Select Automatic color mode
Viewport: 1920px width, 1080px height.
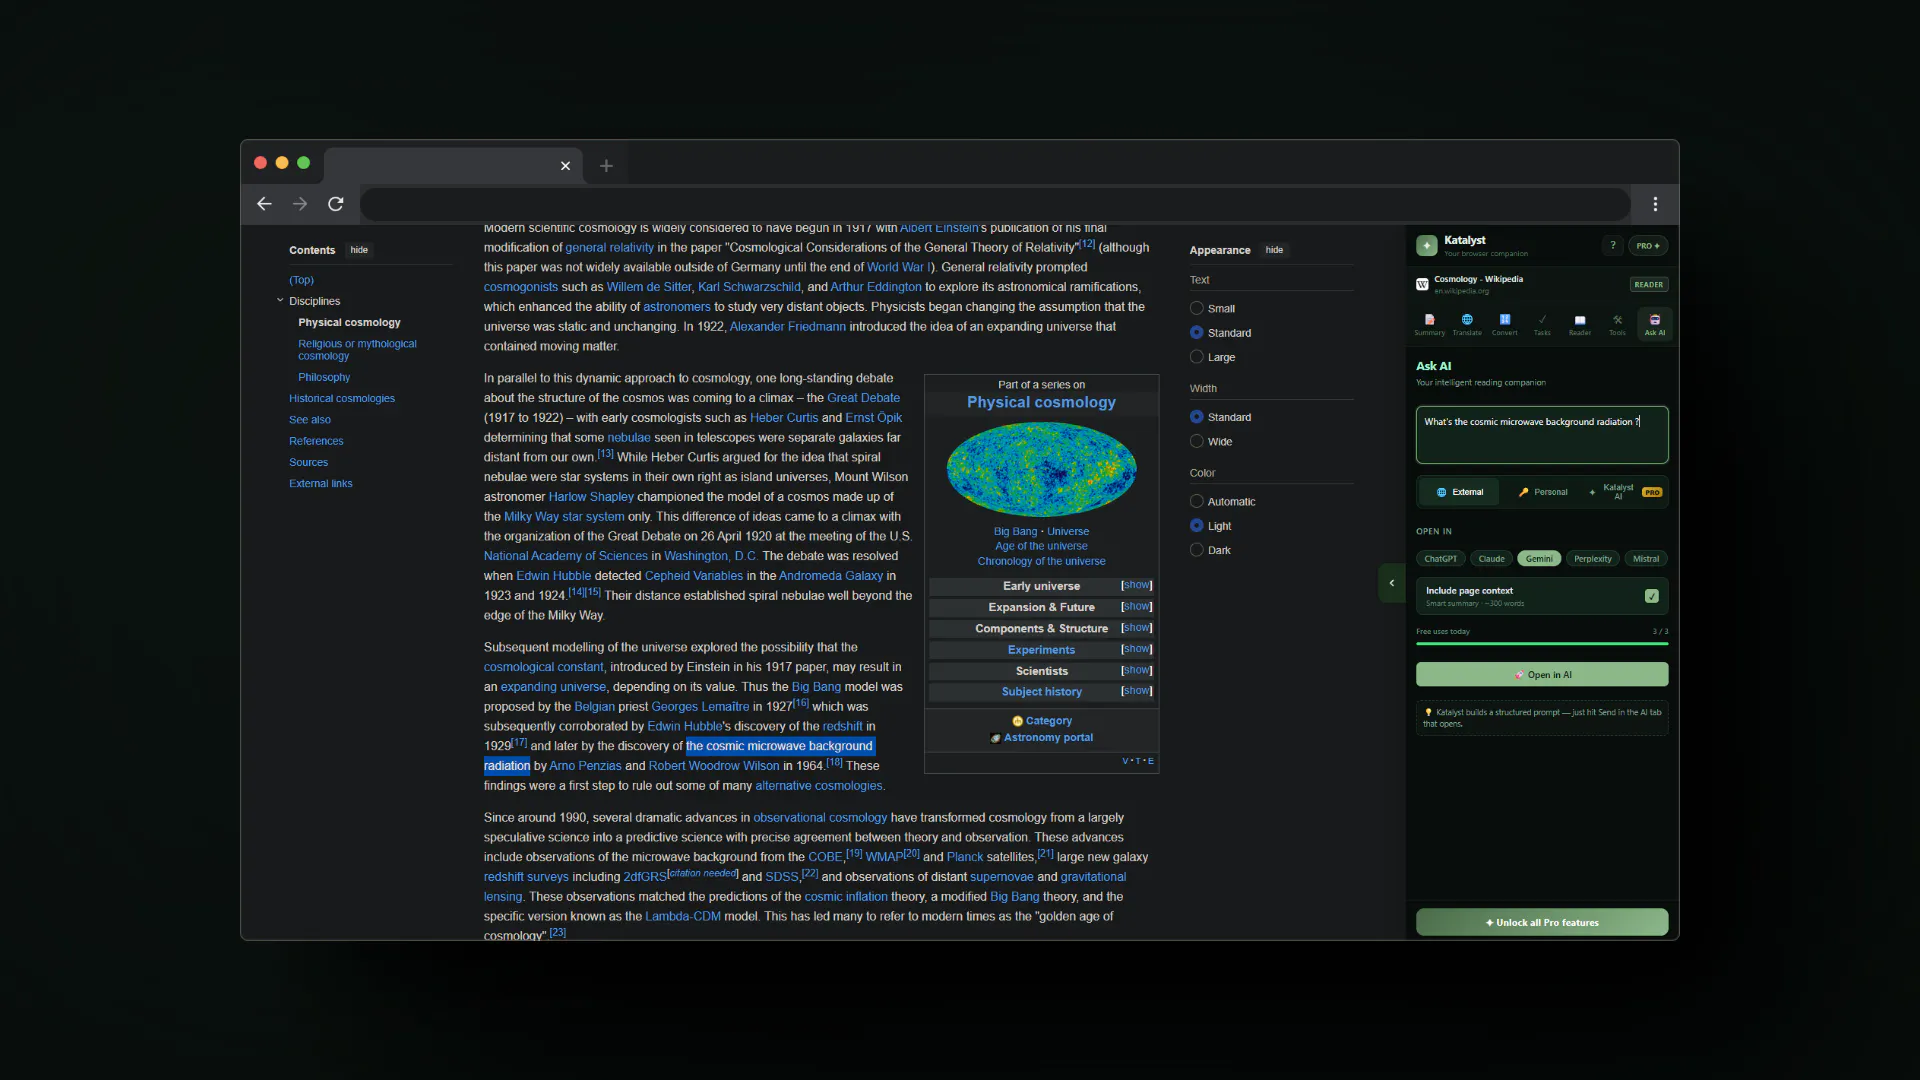1197,501
